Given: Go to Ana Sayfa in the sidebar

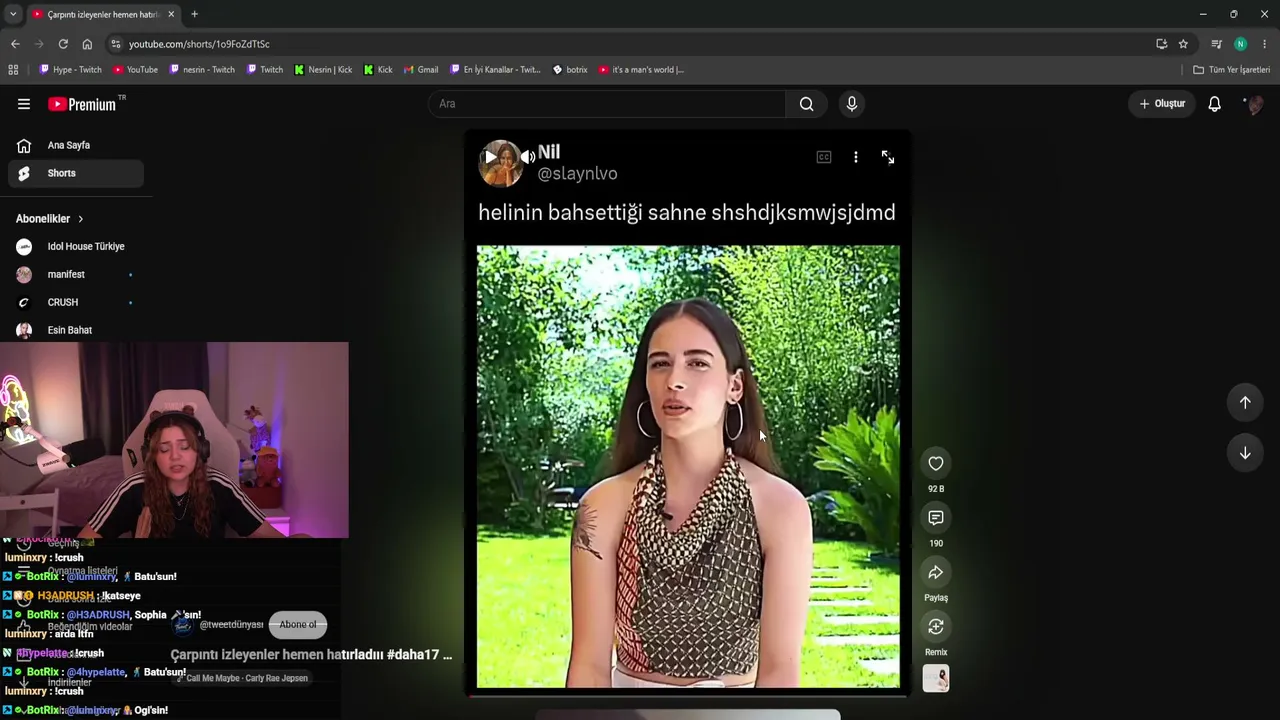Looking at the screenshot, I should [76, 145].
